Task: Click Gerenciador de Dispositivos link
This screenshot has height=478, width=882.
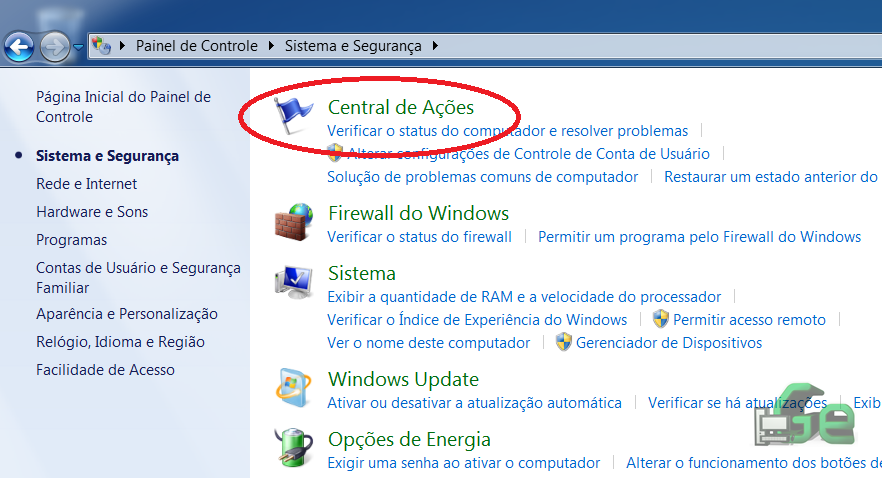Action: pos(669,342)
